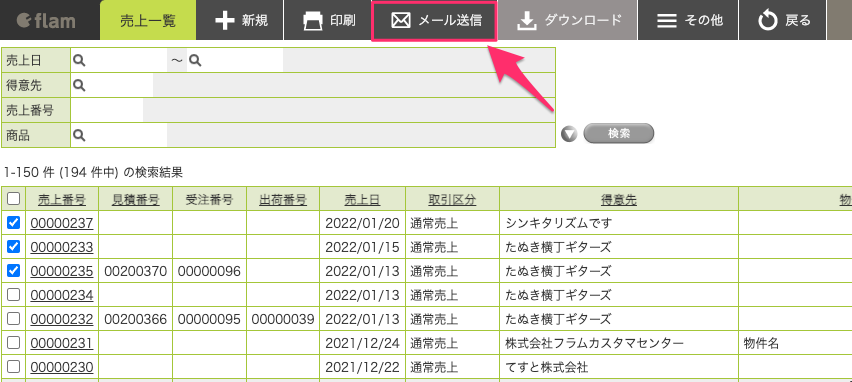852x382 pixels.
Task: Check the row 00000232 checkbox
Action: 14,318
